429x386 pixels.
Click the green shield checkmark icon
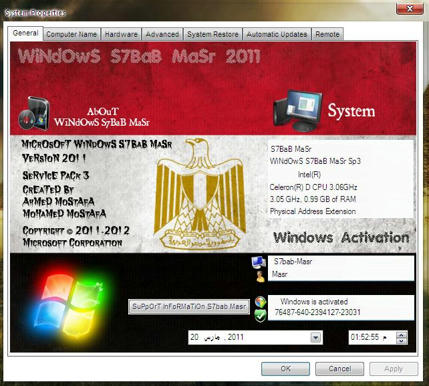pos(260,315)
